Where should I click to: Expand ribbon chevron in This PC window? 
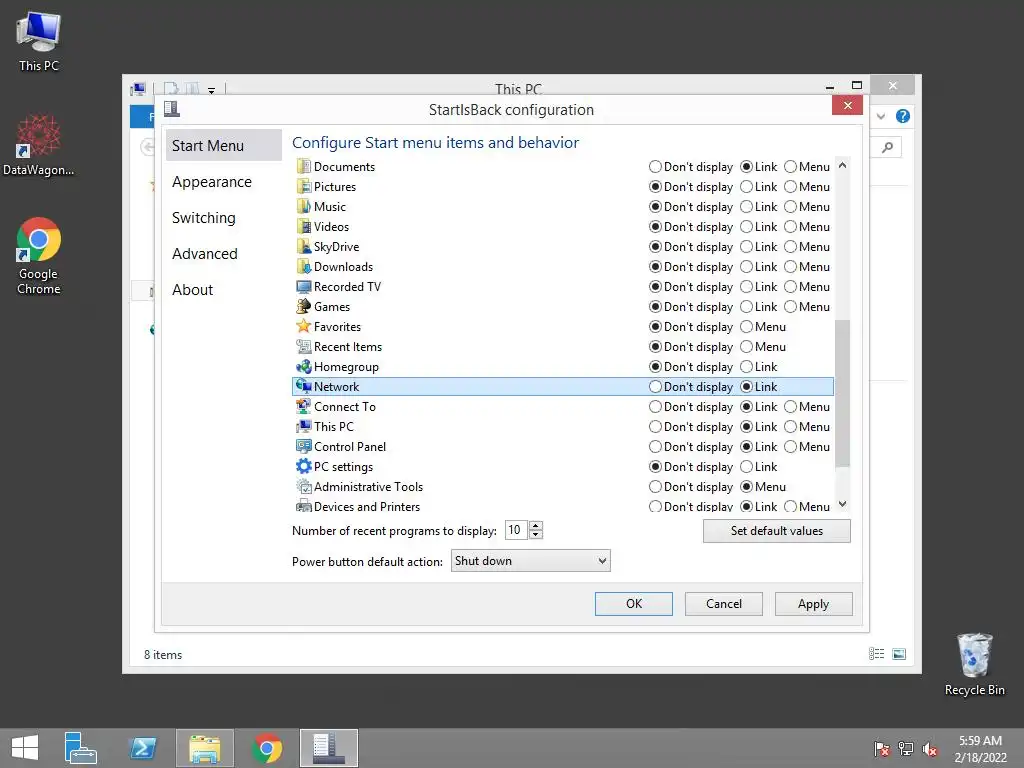[881, 116]
